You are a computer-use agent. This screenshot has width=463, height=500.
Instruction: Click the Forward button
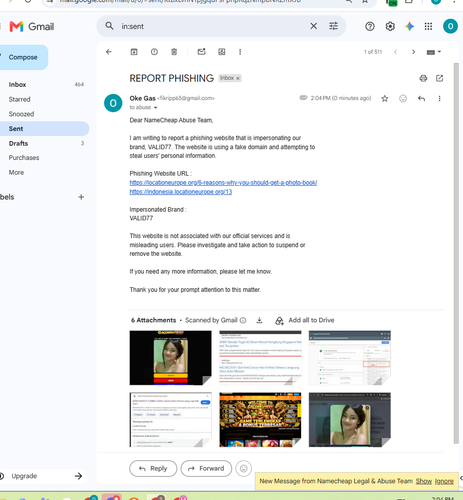tap(206, 469)
